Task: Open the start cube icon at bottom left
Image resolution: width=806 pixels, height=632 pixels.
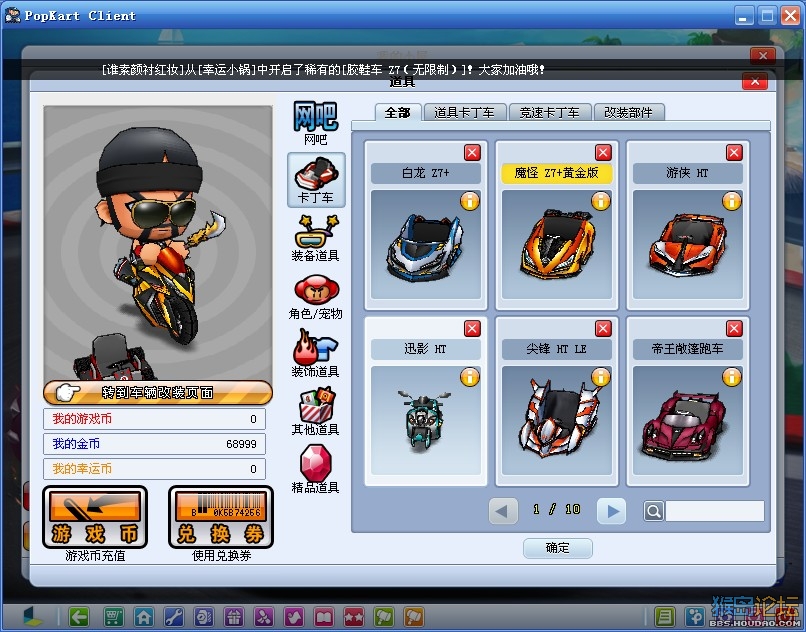Action: [x=33, y=616]
